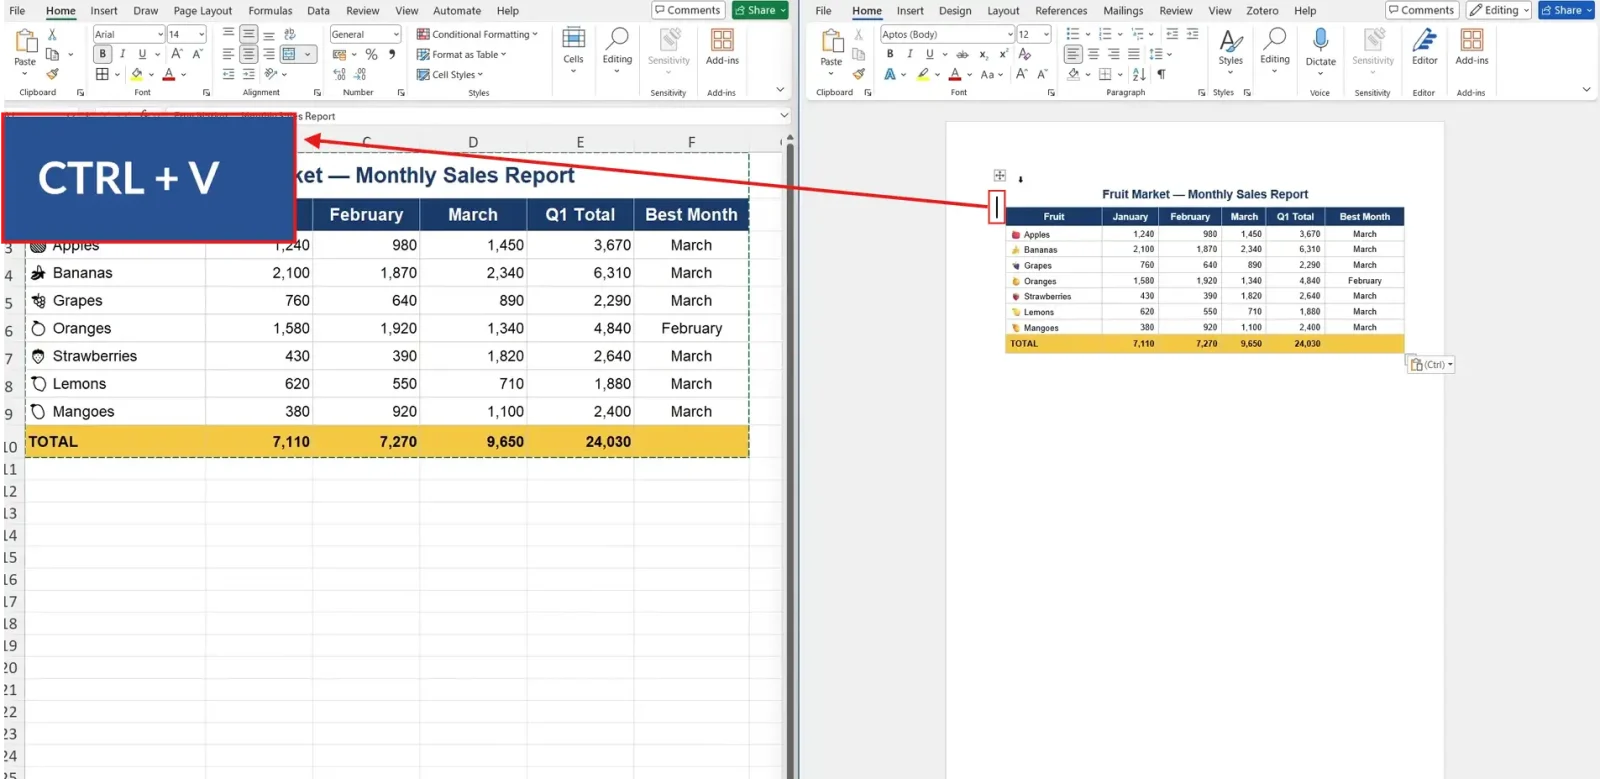Click Decrease Font Size in Excel

[197, 54]
